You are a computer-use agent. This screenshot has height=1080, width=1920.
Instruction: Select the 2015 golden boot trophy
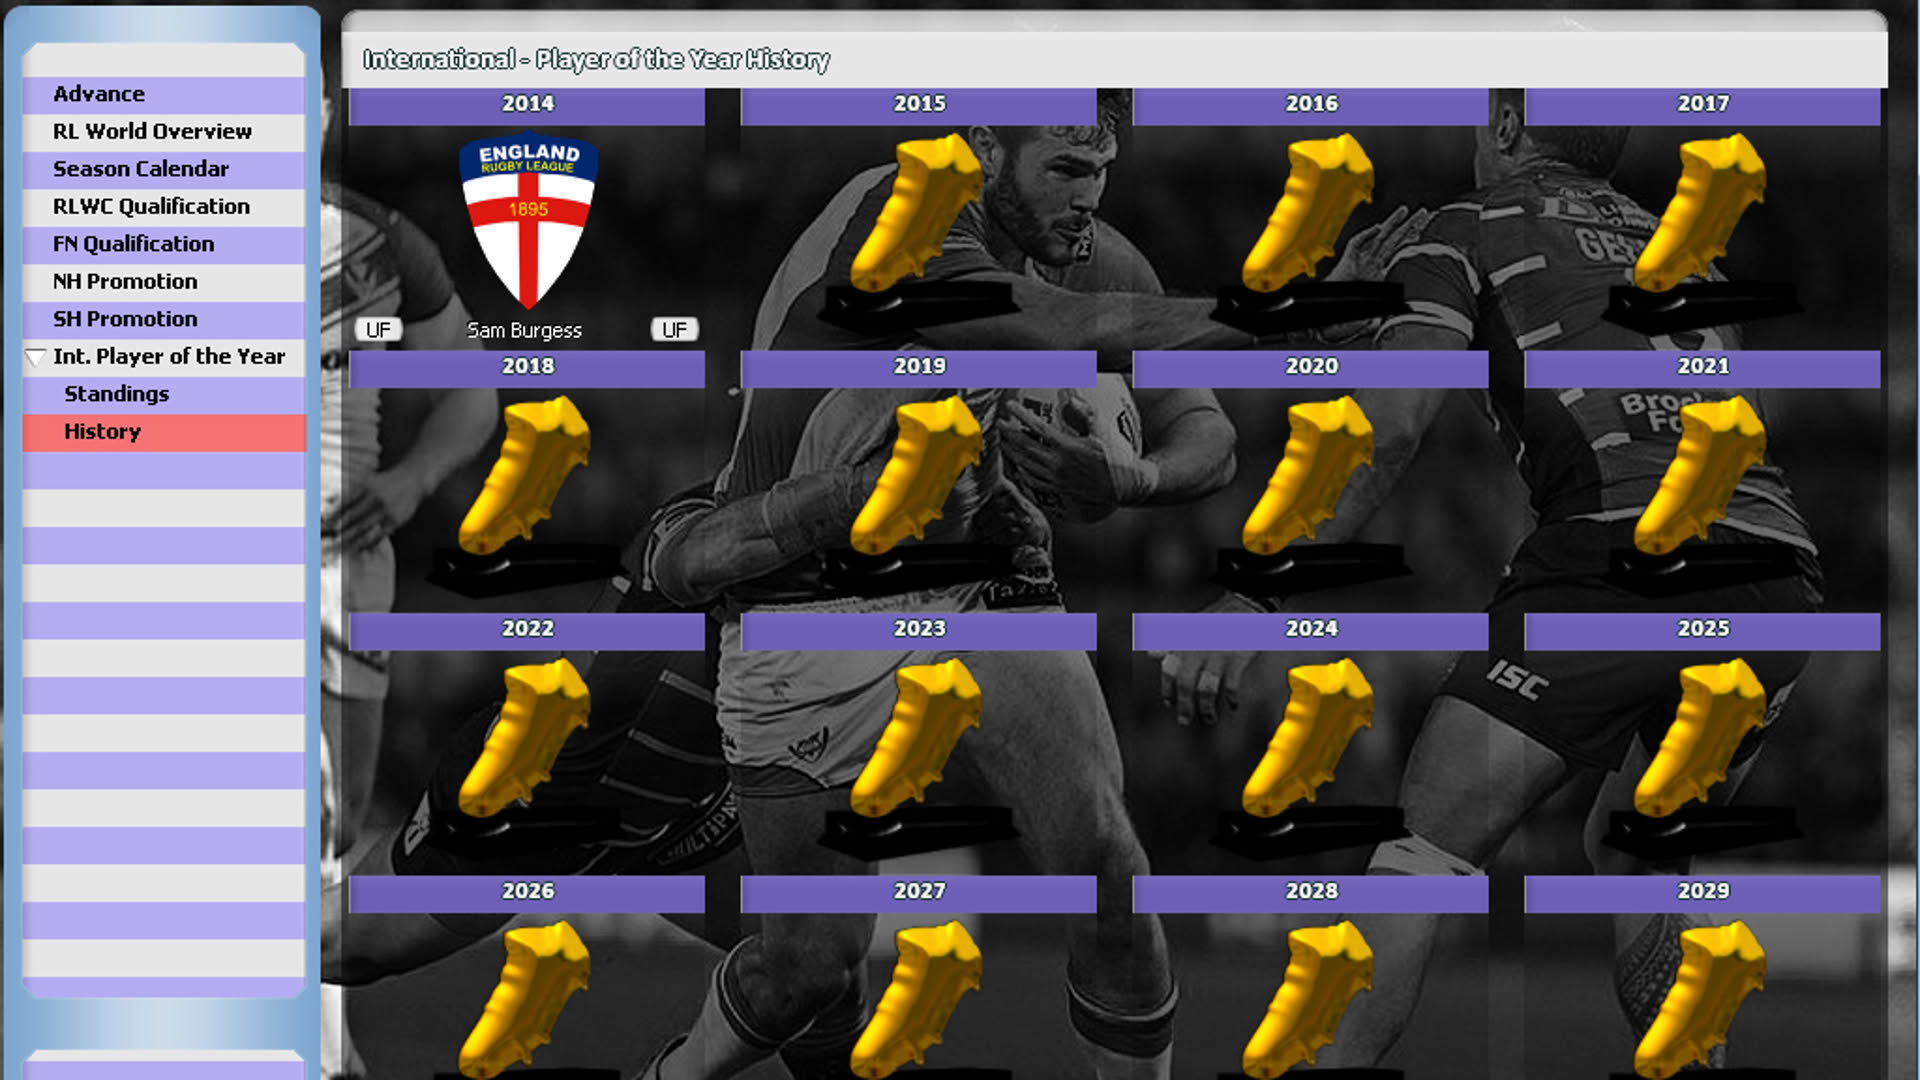coord(919,232)
